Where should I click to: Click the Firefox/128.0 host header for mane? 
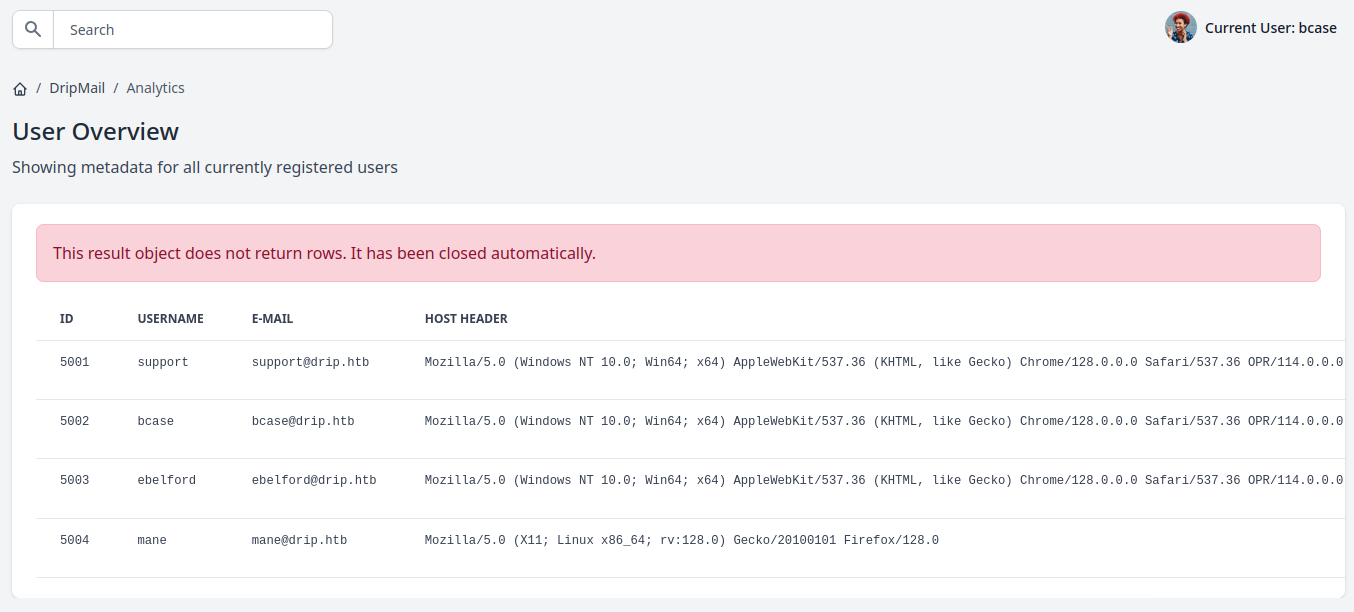coord(681,540)
